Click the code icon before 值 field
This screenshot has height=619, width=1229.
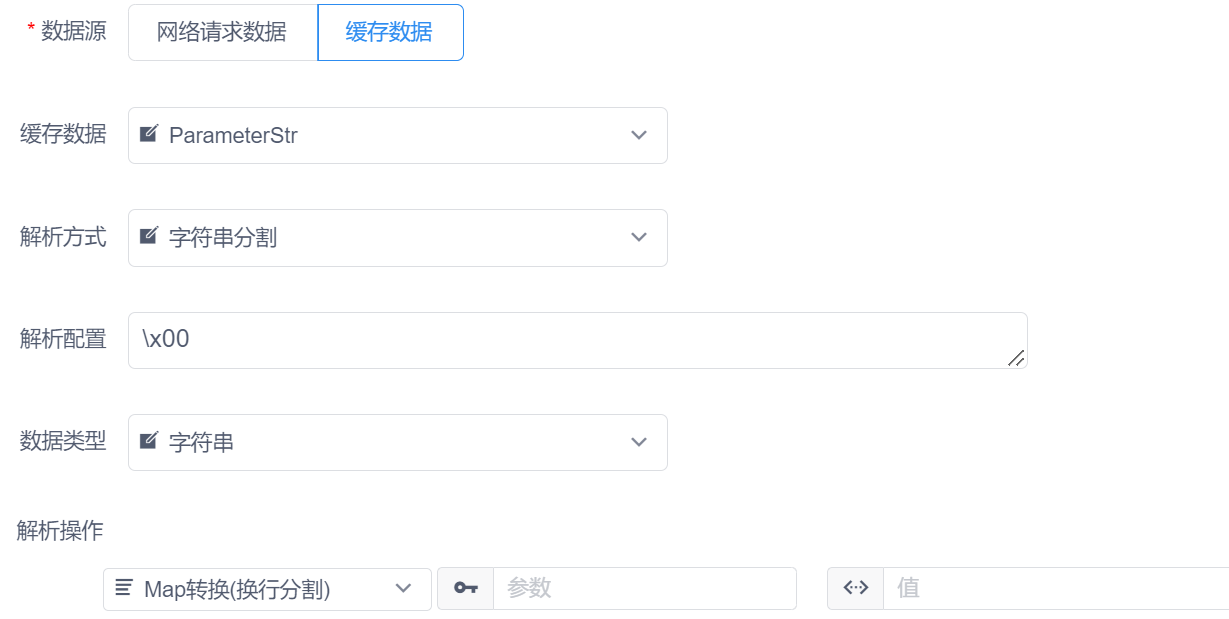coord(855,588)
